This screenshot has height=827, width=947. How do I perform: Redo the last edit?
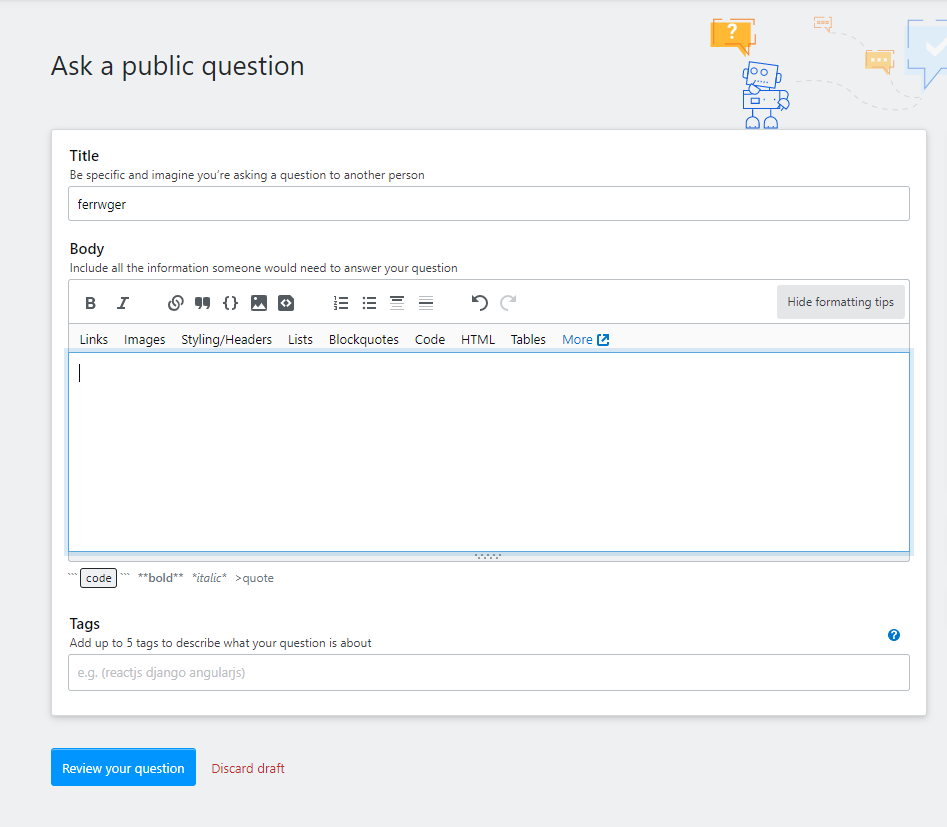point(508,303)
